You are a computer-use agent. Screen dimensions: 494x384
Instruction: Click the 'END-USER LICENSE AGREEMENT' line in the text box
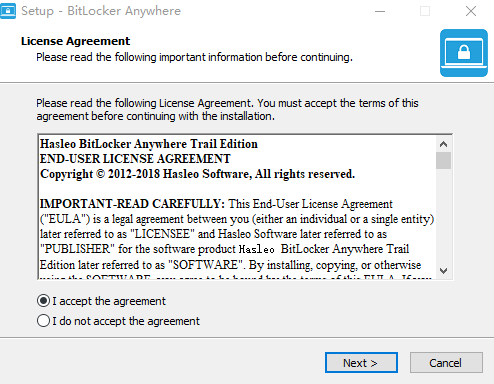135,159
